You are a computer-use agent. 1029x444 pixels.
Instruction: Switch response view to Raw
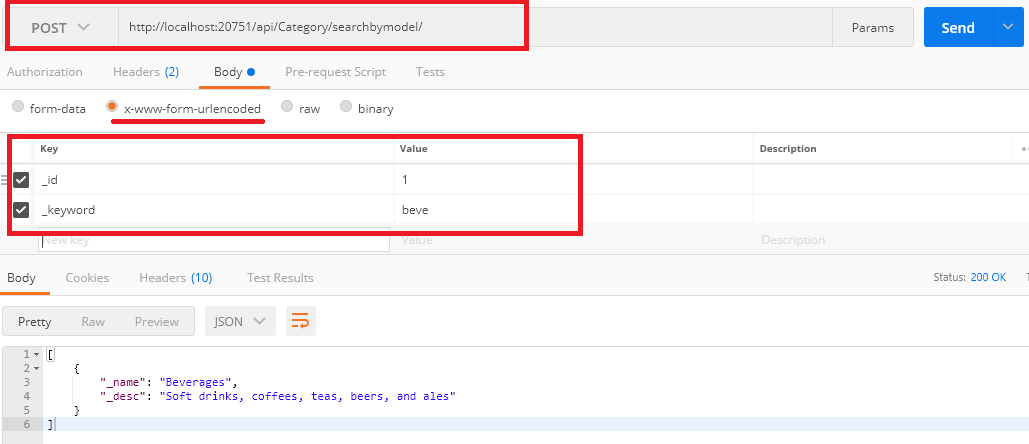click(x=93, y=321)
